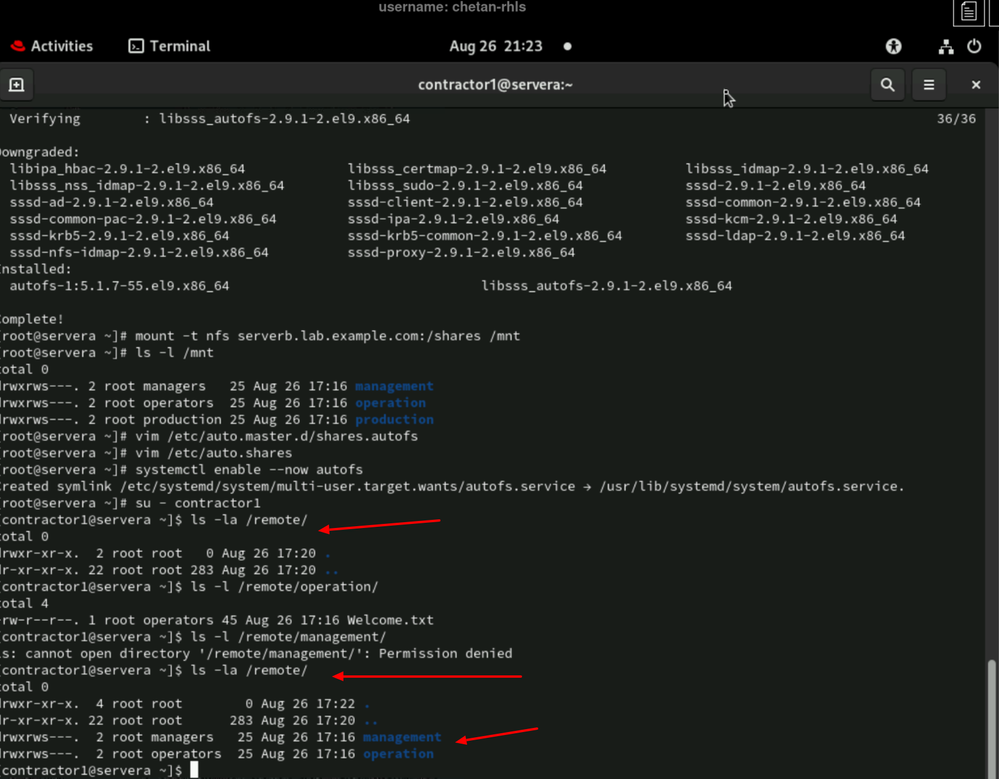This screenshot has height=779, width=999.
Task: Click the last blue management directory entry
Action: [x=402, y=737]
